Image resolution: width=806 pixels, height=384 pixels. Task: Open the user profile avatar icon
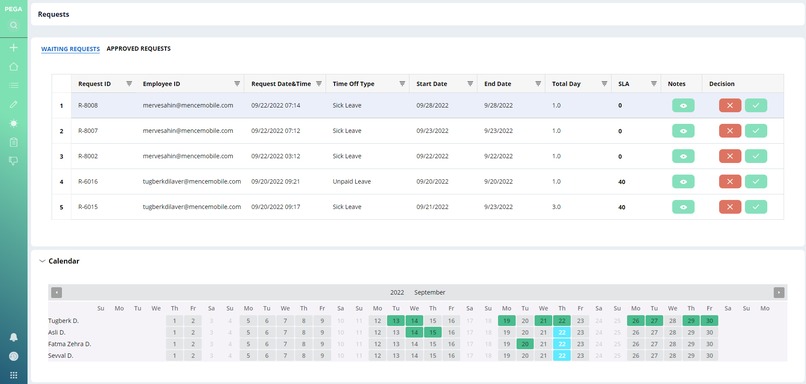(x=14, y=356)
